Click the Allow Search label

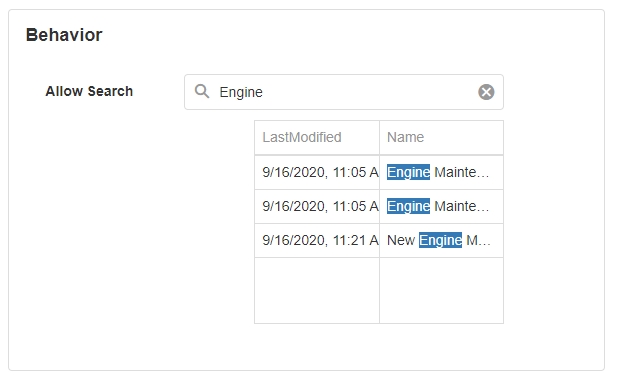click(89, 91)
